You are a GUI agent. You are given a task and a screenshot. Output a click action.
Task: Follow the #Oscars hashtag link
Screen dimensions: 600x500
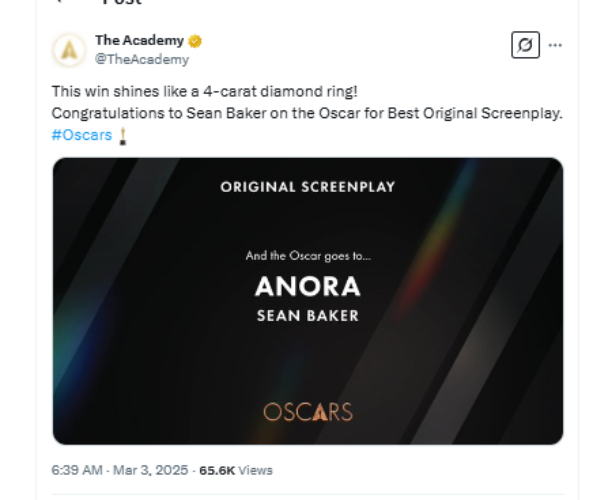pyautogui.click(x=81, y=135)
